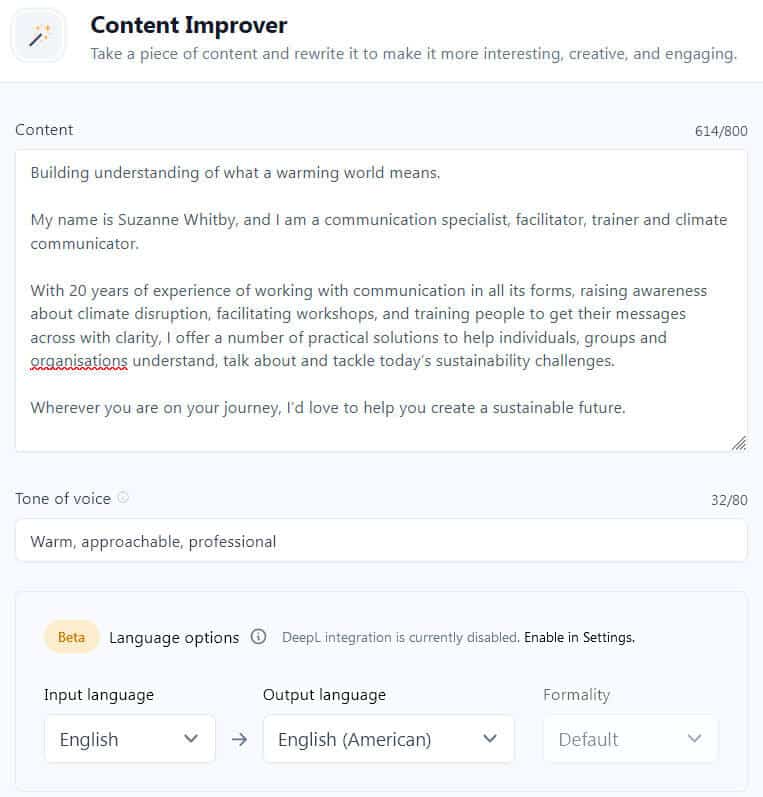Open the Formality Default dropdown
Viewport: 763px width, 797px height.
pyautogui.click(x=630, y=740)
